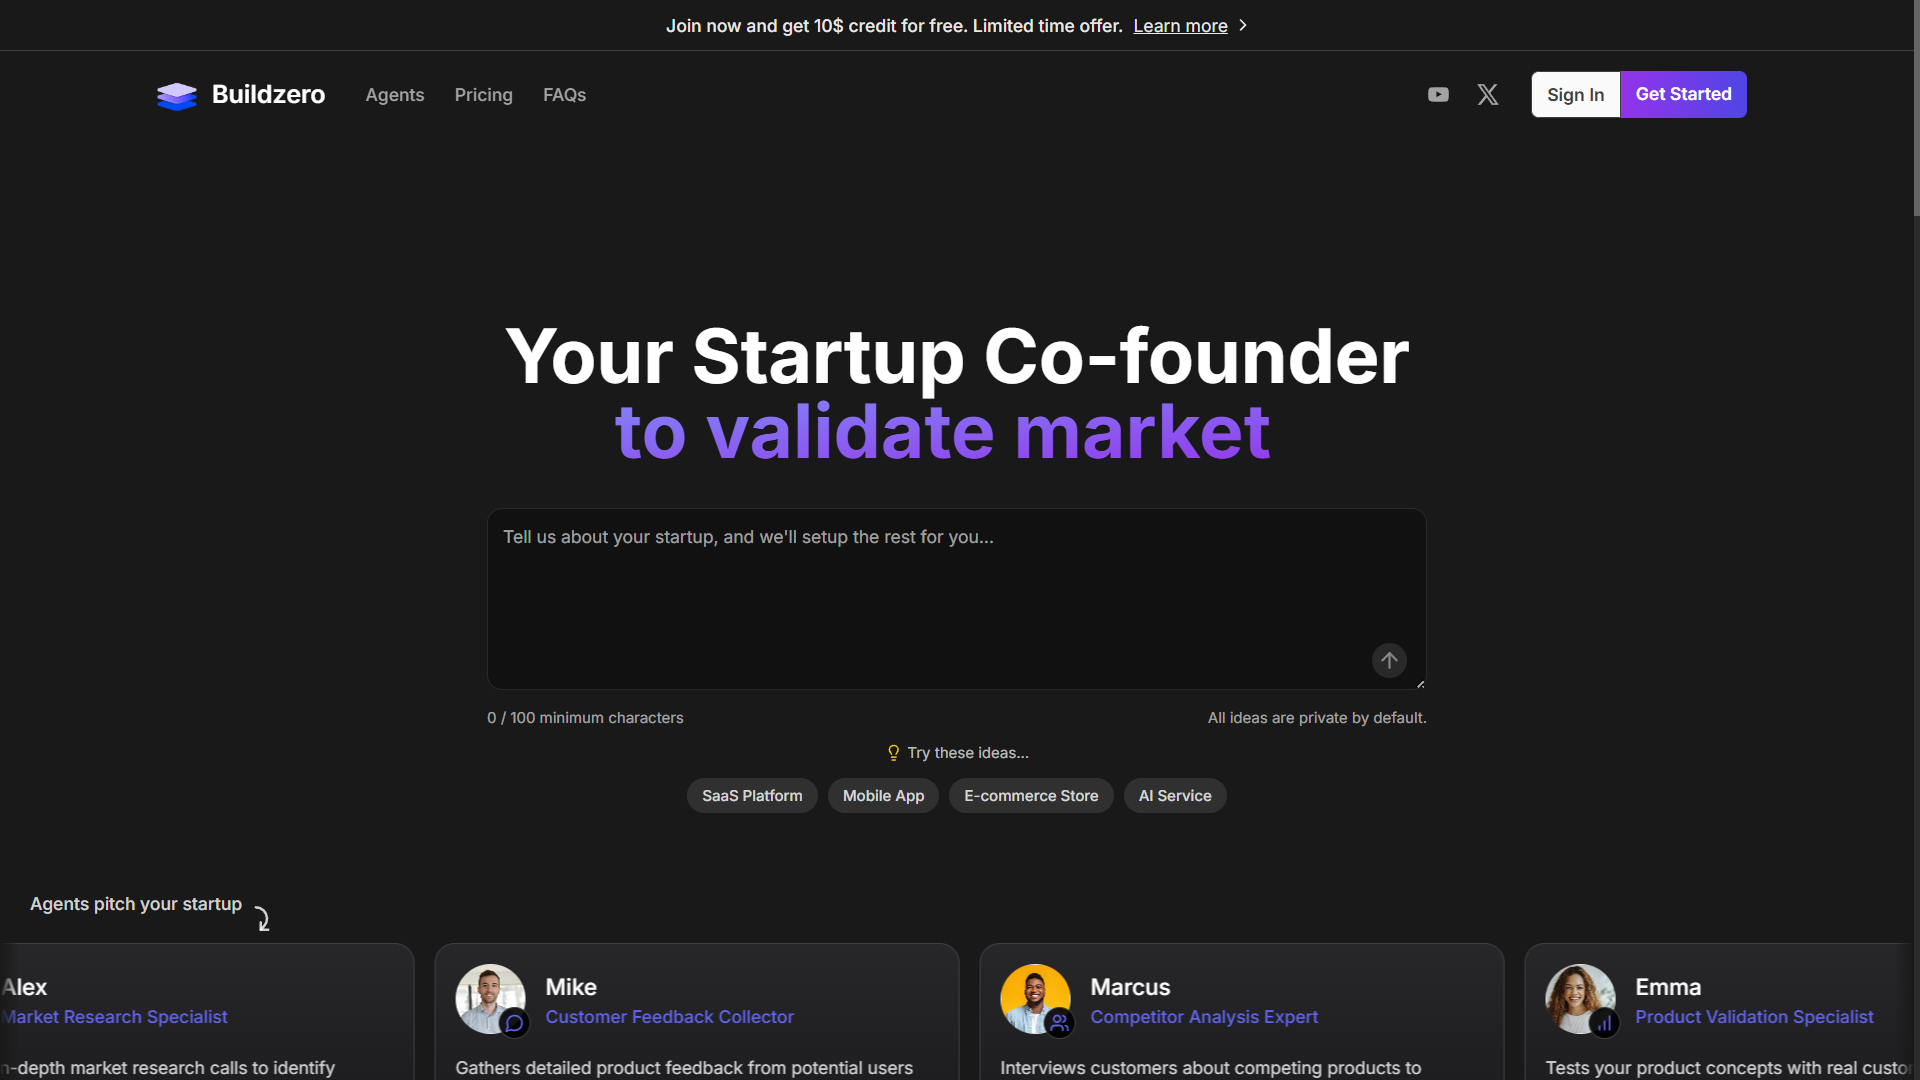Open the YouTube channel icon
Viewport: 1920px width, 1080px height.
click(1438, 95)
